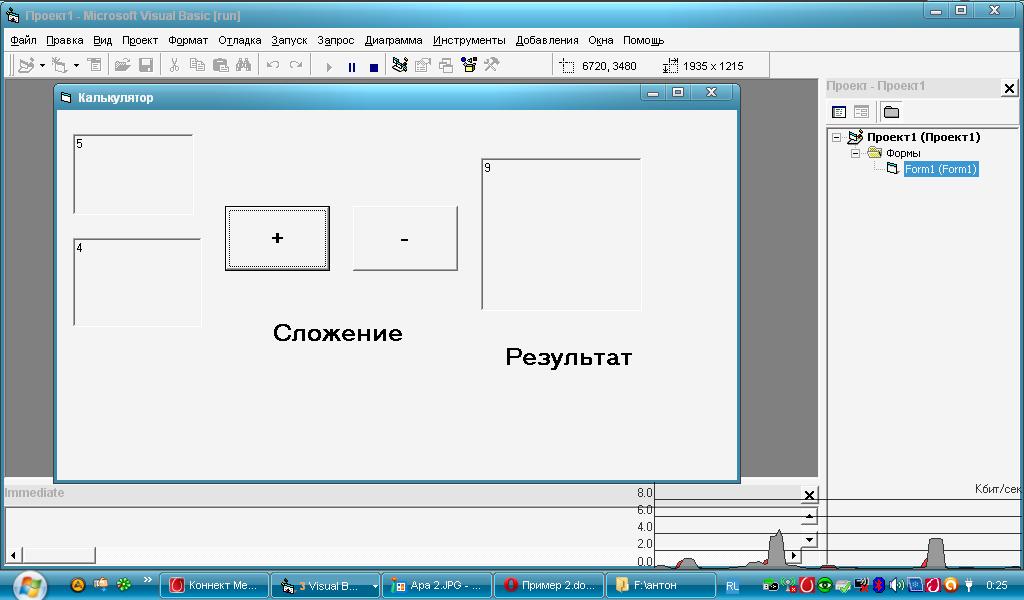Open the Toolbox with the hammer-wrench icon
Screen dimensions: 1024x600
coord(491,66)
